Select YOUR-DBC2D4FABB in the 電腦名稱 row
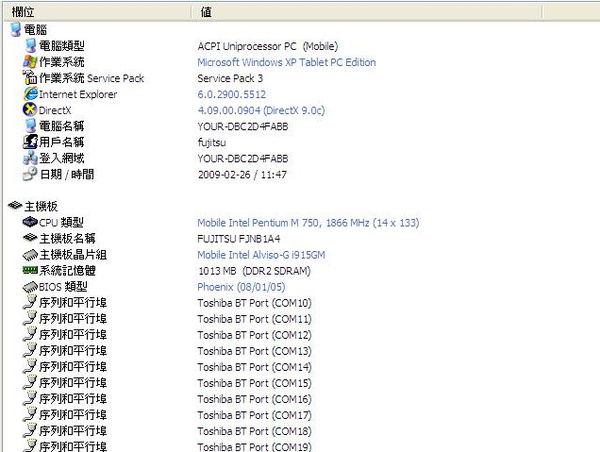Viewport: 600px width, 452px height. [243, 127]
